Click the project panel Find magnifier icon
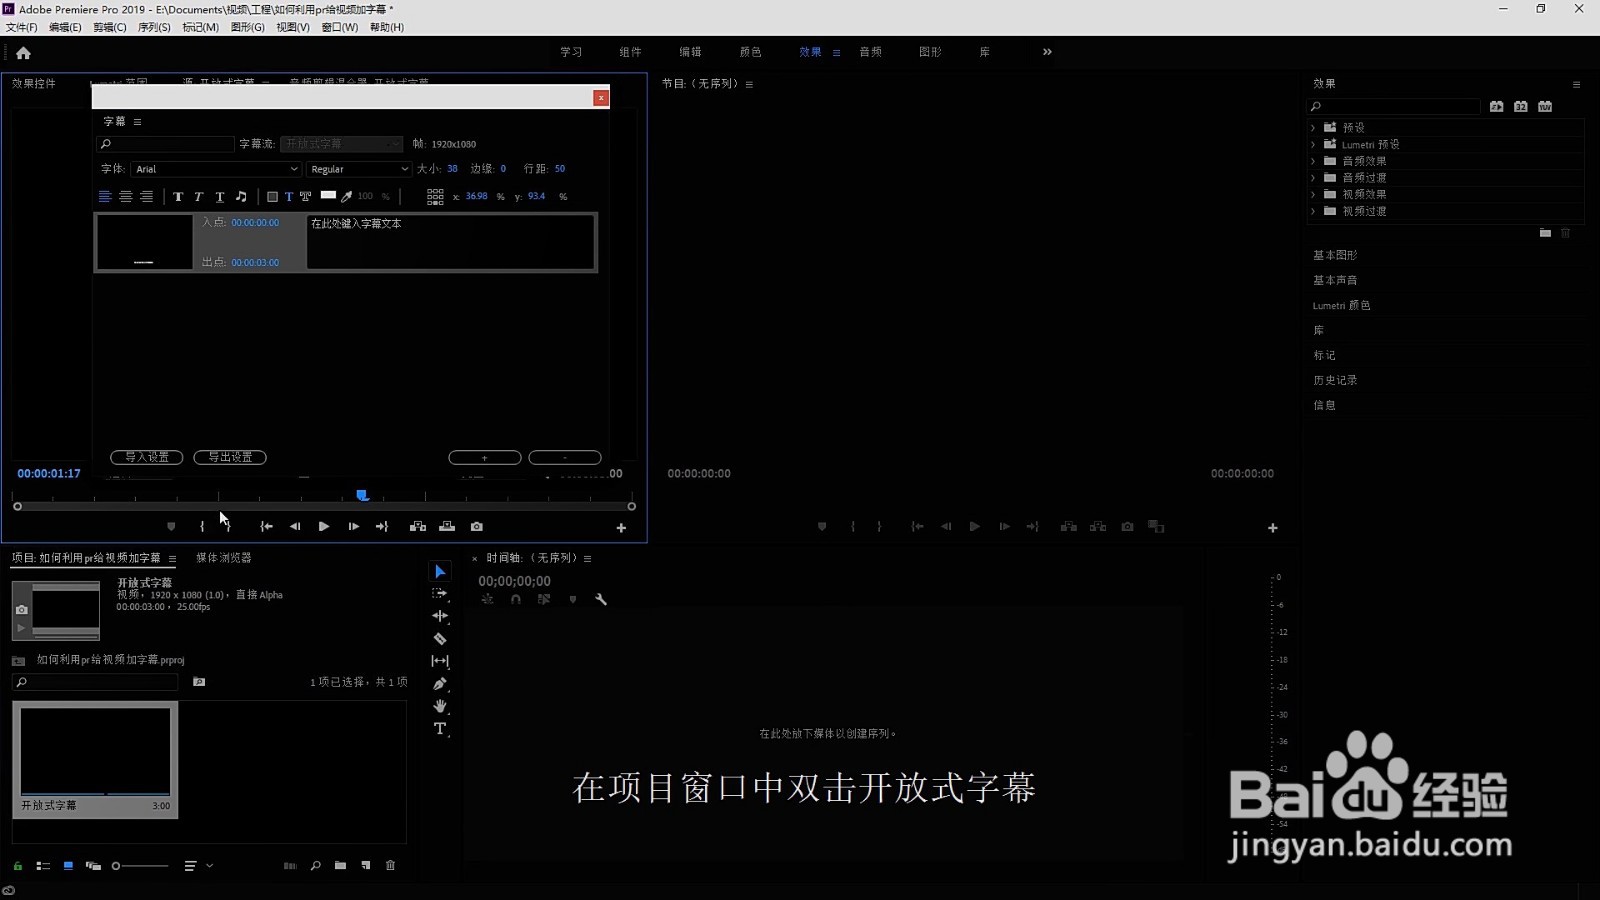 point(316,866)
